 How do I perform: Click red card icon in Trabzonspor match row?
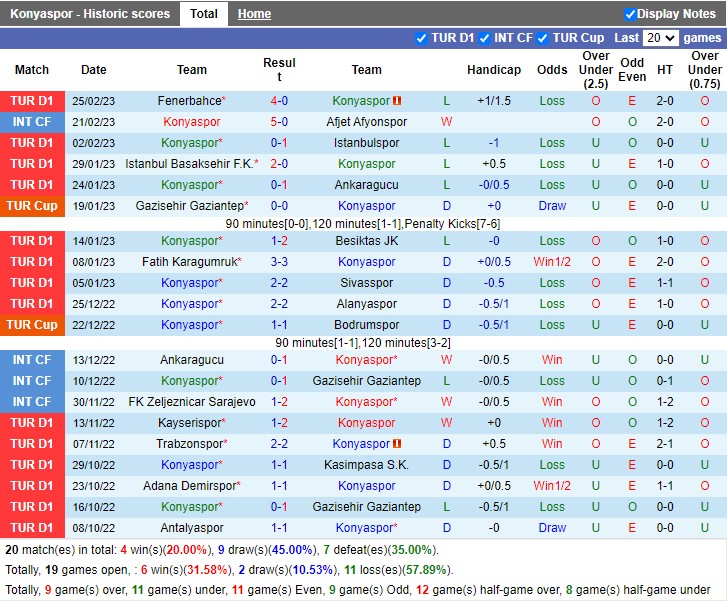(397, 444)
